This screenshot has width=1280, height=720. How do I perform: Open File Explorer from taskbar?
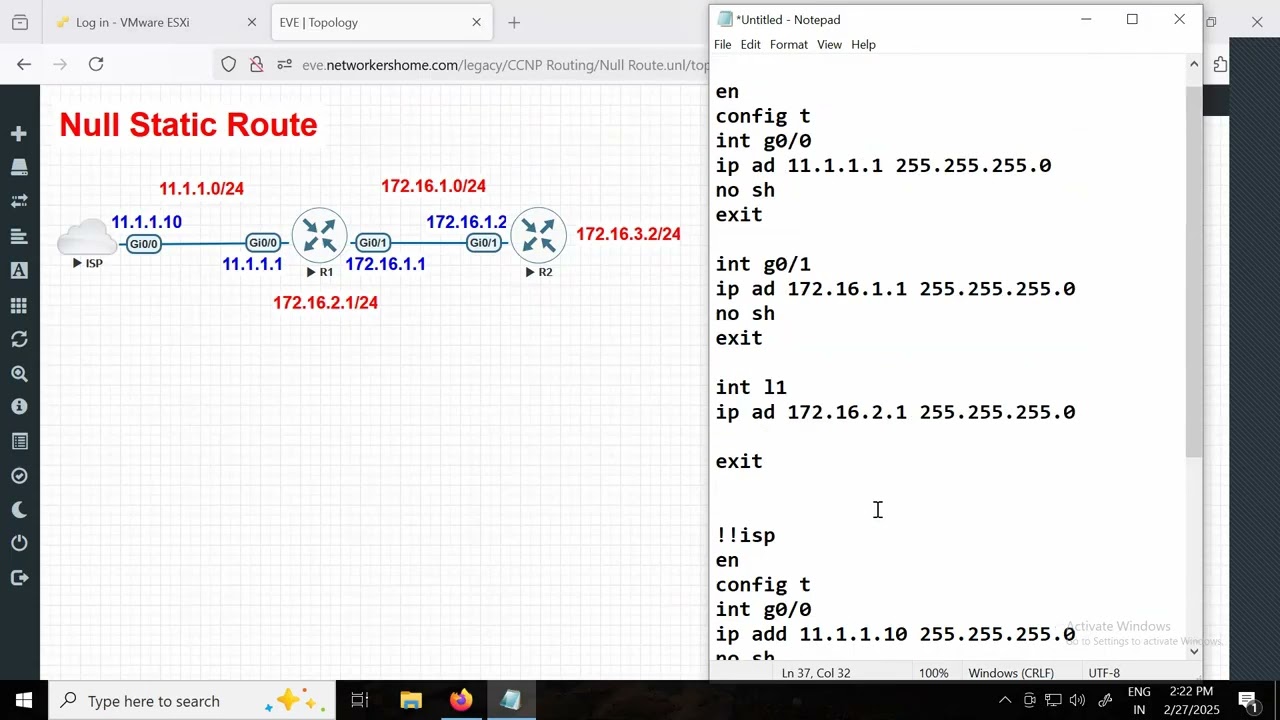coord(411,701)
